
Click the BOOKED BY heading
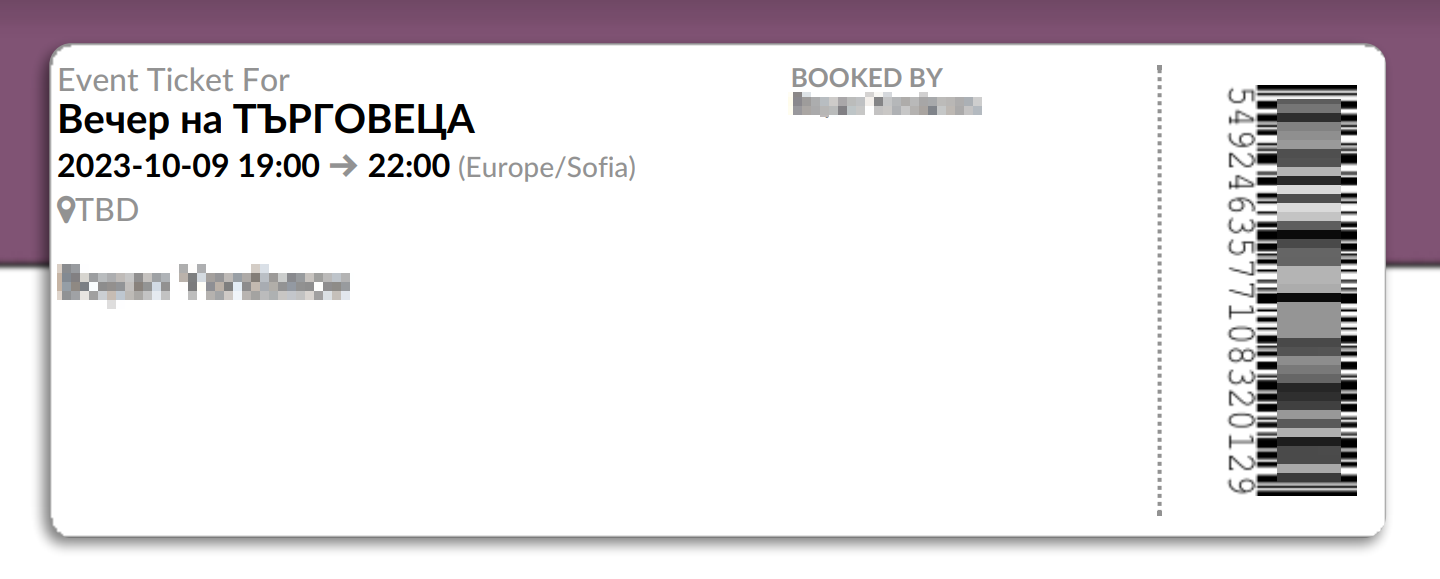pos(866,77)
